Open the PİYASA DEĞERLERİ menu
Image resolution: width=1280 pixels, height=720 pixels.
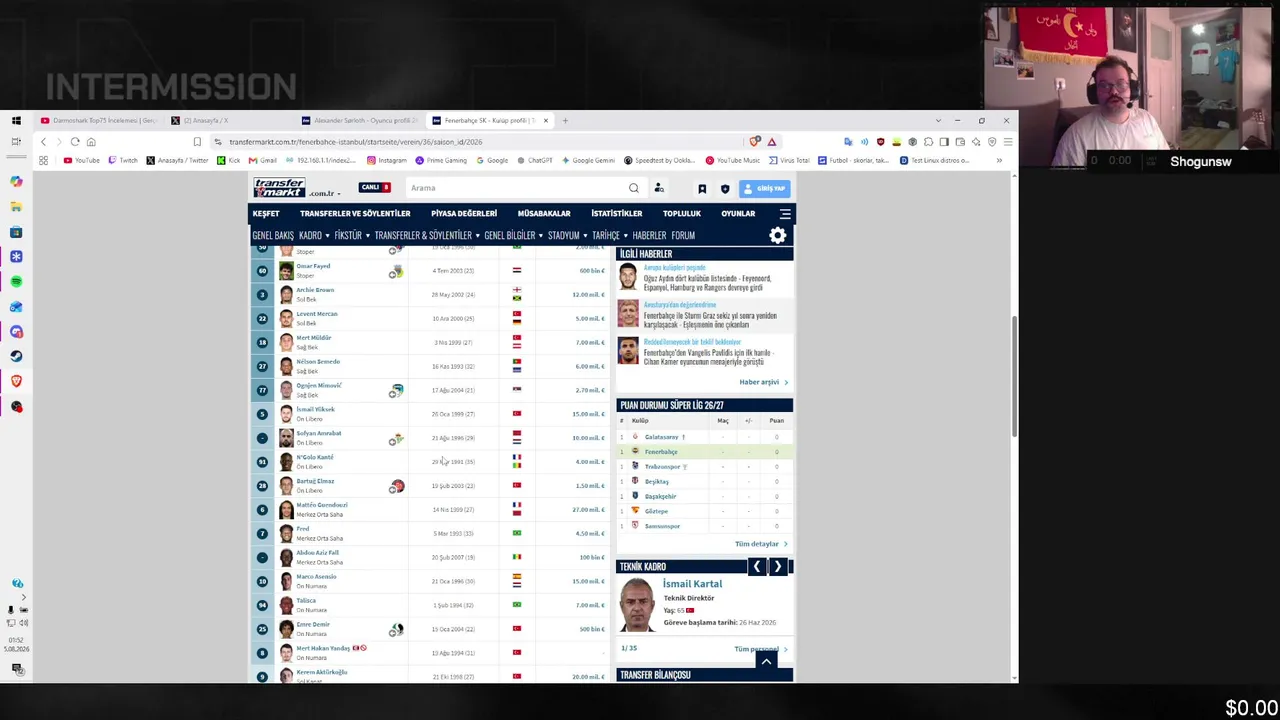pos(464,213)
